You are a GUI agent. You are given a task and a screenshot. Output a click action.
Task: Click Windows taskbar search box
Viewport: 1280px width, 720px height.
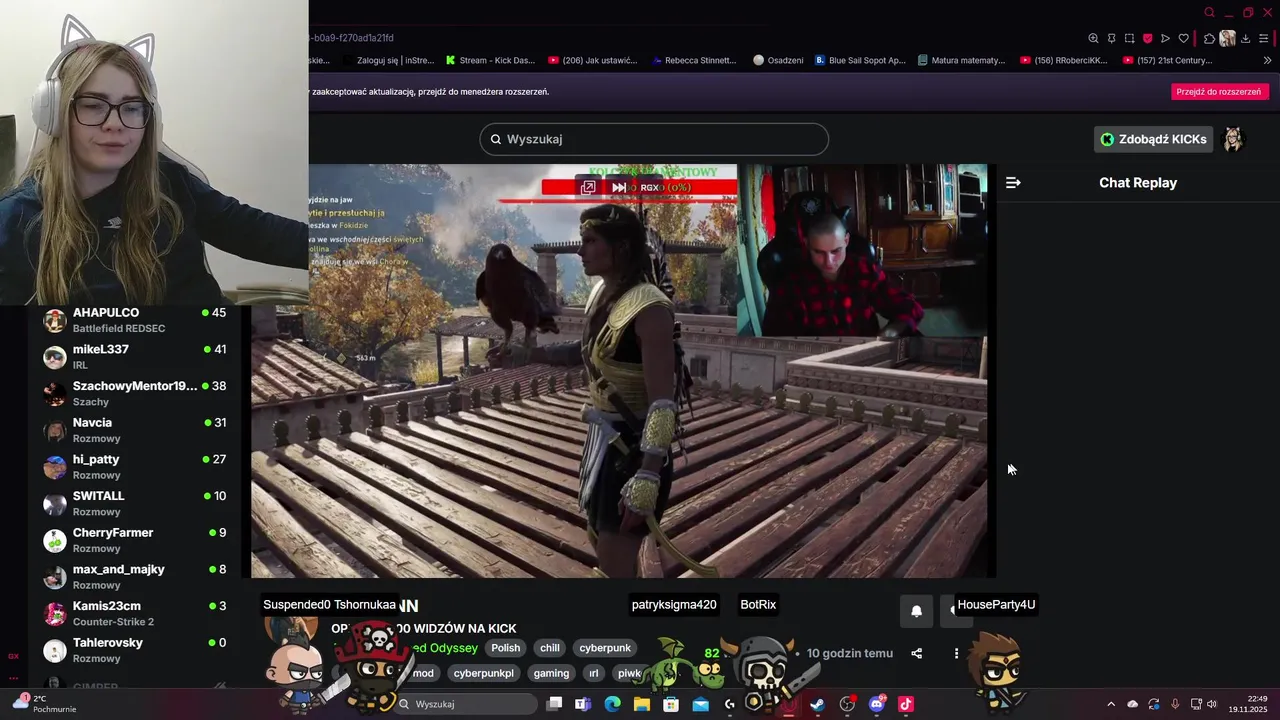[x=466, y=704]
